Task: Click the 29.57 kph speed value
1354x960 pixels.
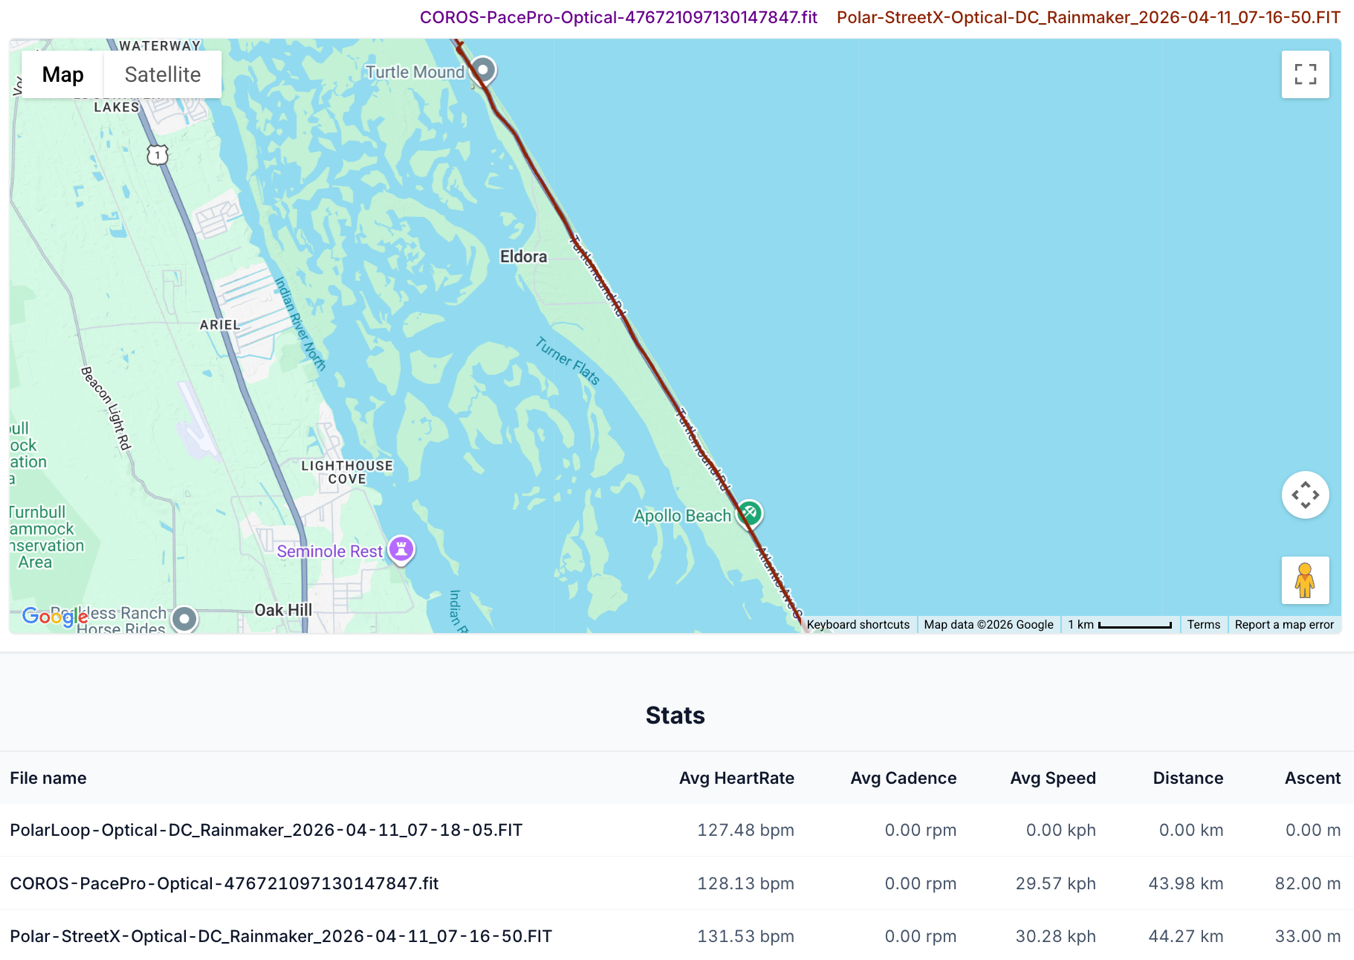Action: point(1055,883)
